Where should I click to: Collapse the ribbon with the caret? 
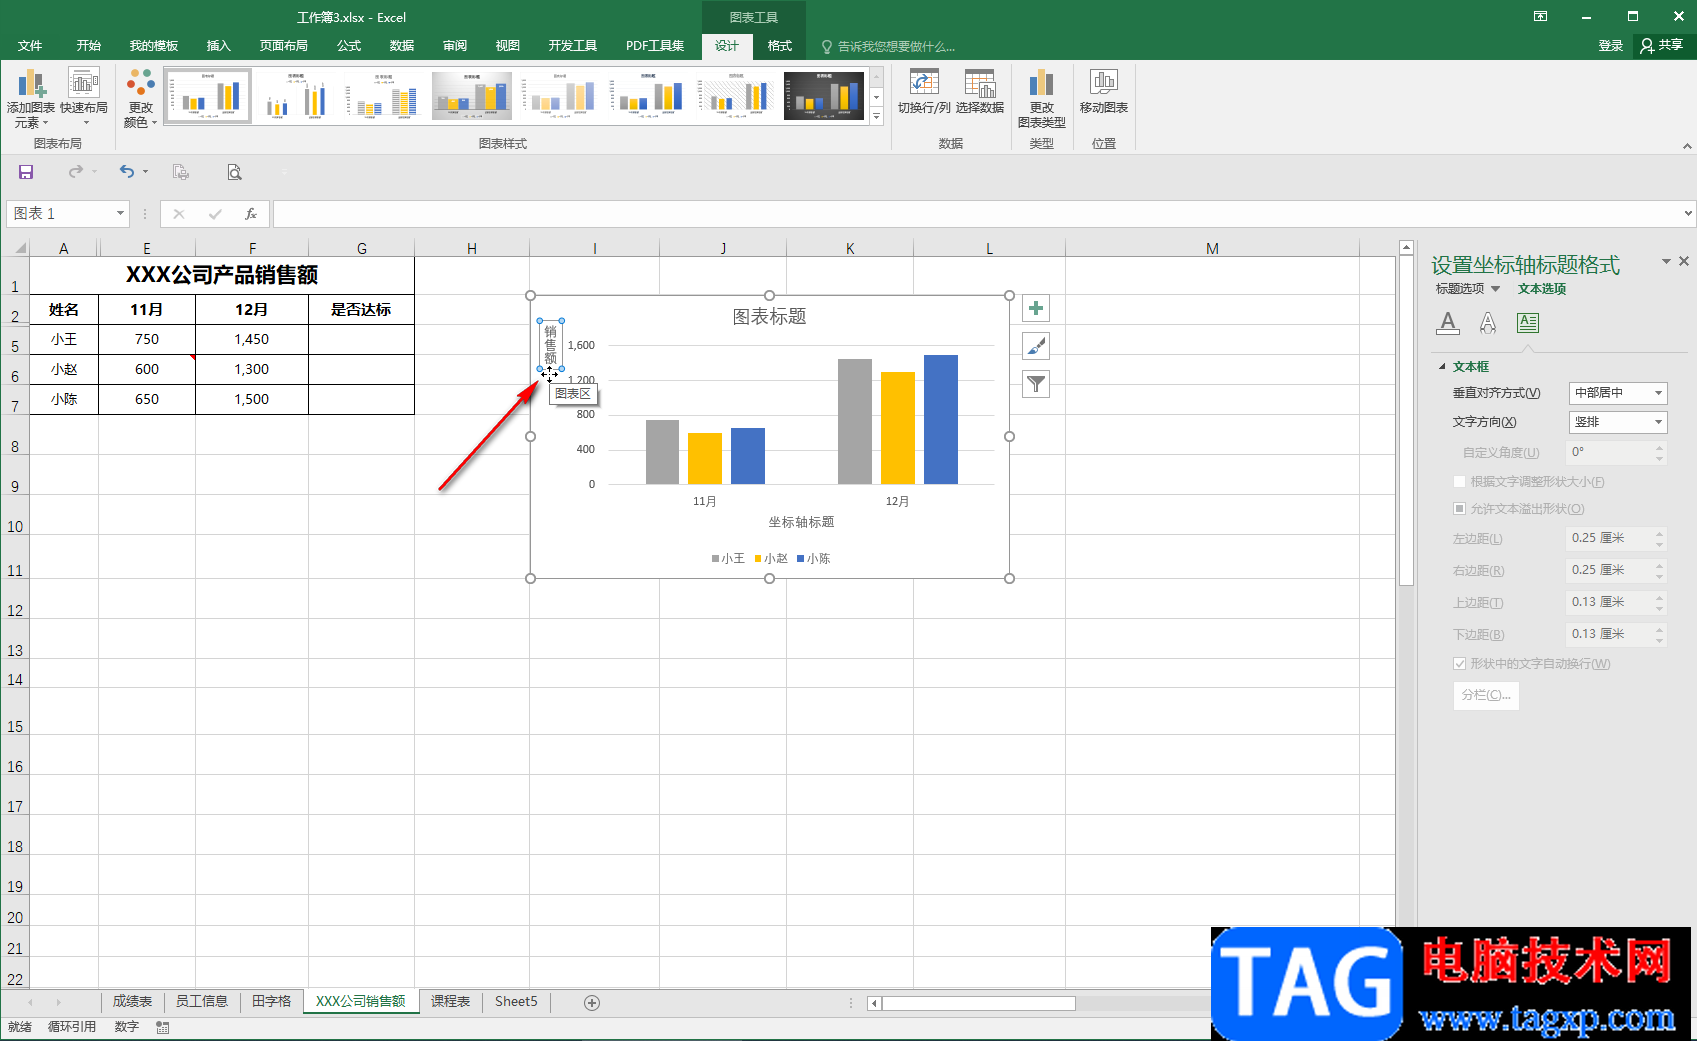[x=1687, y=146]
